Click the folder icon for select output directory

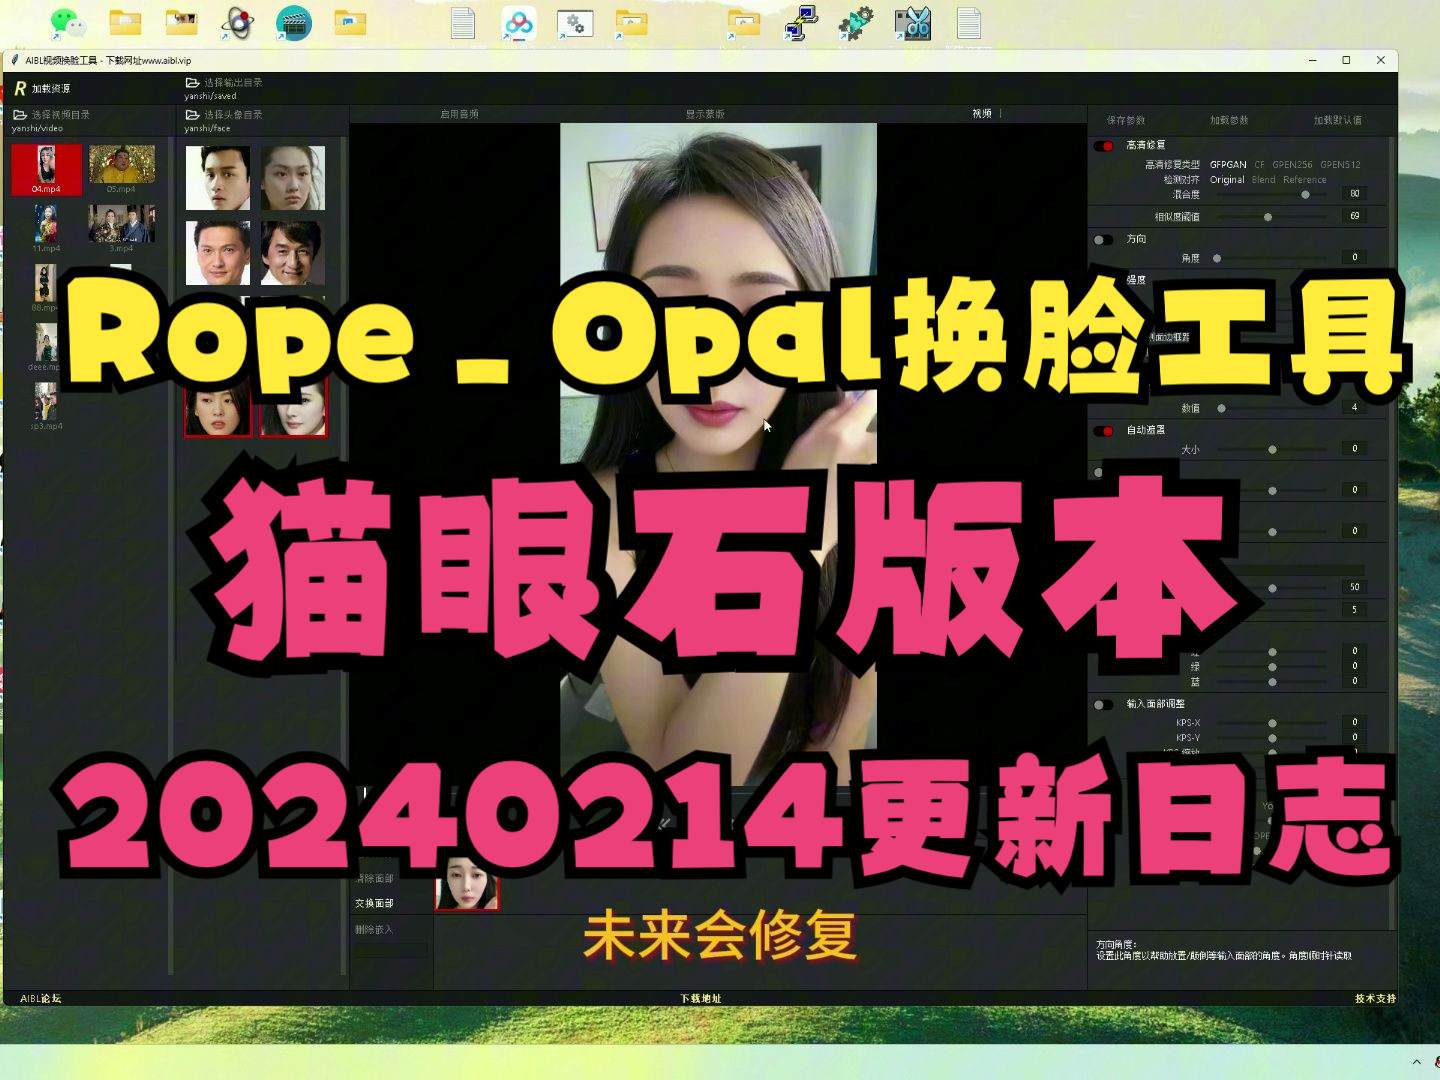coord(192,83)
